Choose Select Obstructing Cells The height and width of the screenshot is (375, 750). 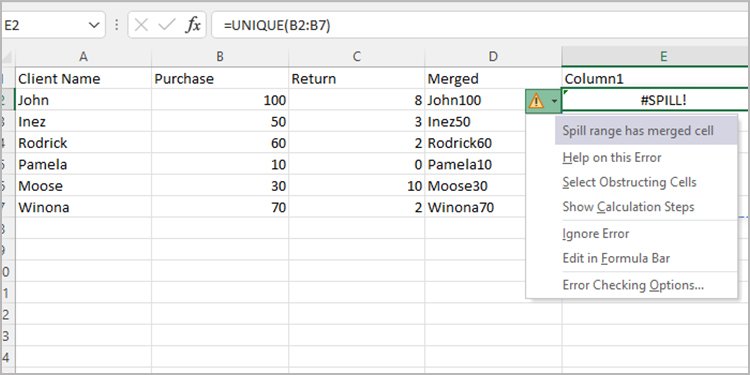[x=631, y=182]
